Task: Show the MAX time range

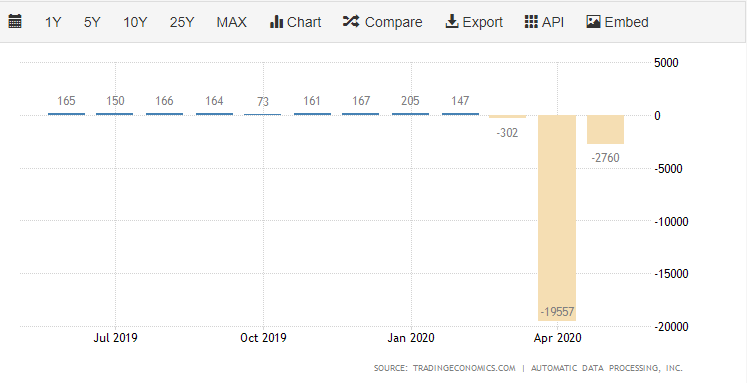Action: [231, 22]
